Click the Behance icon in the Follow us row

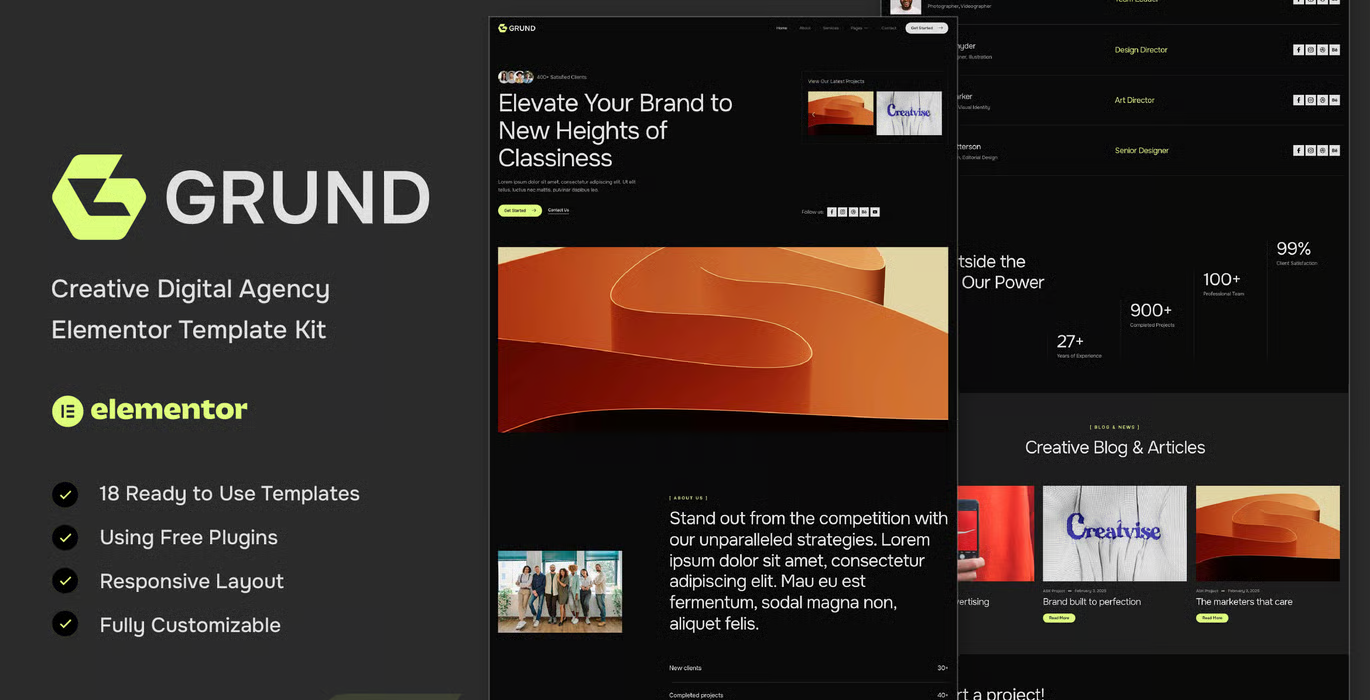pos(862,212)
